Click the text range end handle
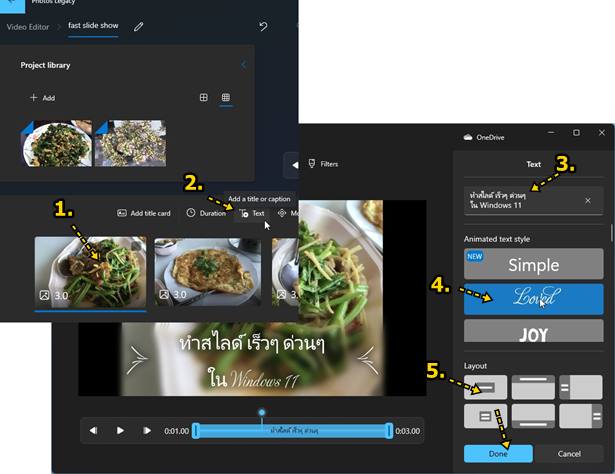The image size is (615, 474). coord(389,430)
